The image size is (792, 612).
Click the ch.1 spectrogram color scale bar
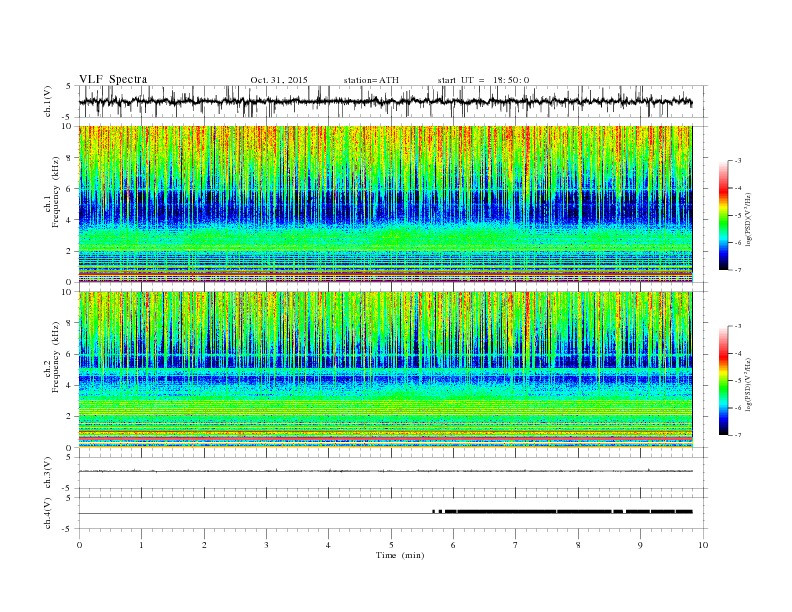point(723,215)
